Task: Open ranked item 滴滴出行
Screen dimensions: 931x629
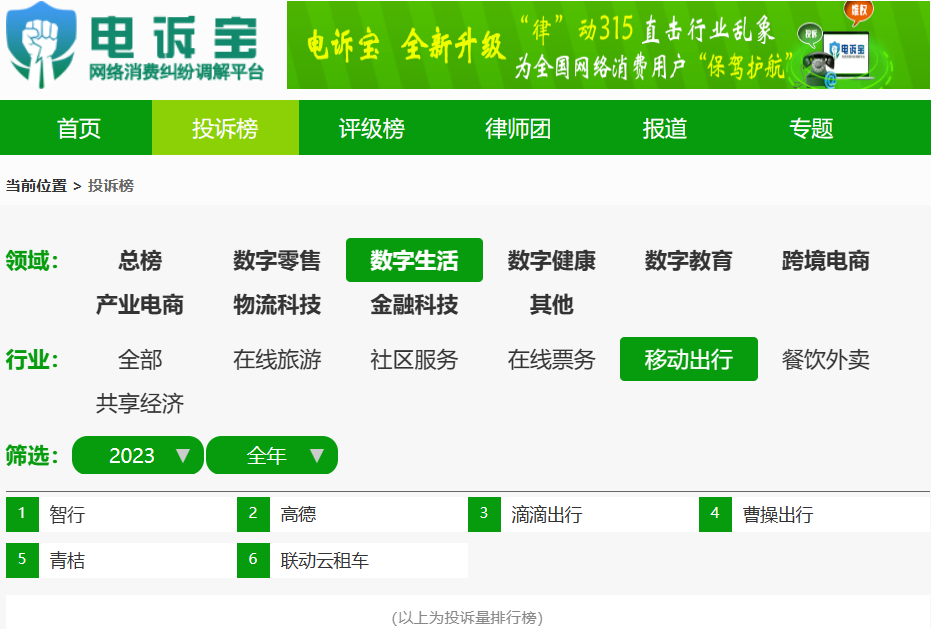Action: tap(547, 514)
